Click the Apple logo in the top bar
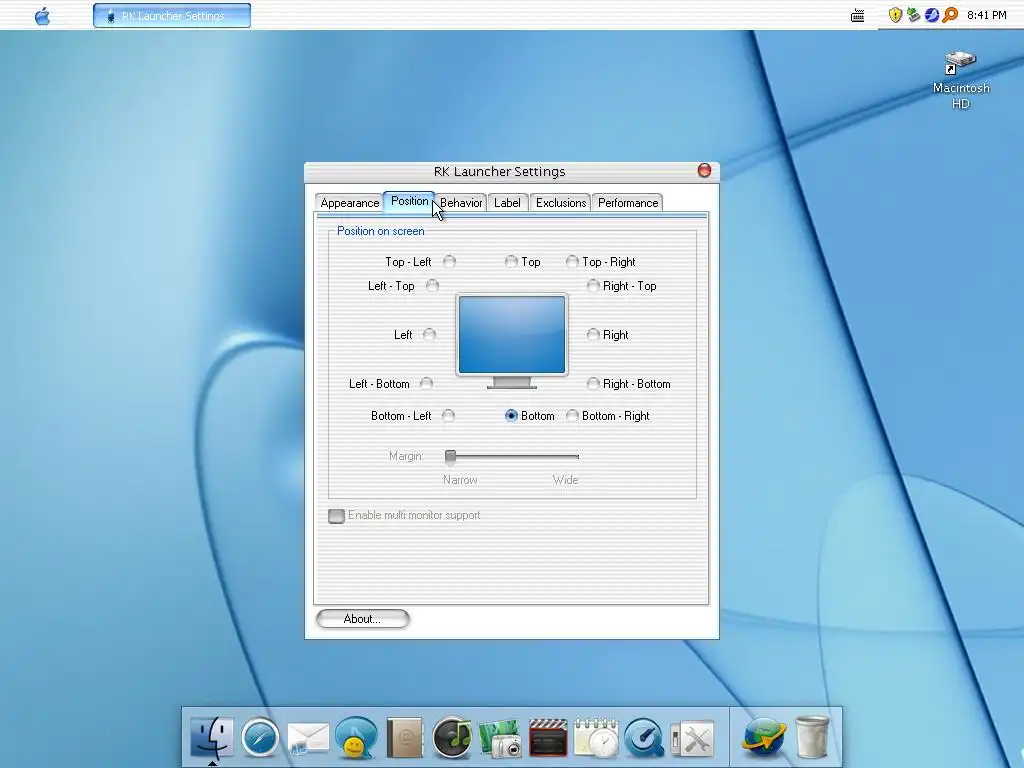Viewport: 1024px width, 768px height. (42, 15)
